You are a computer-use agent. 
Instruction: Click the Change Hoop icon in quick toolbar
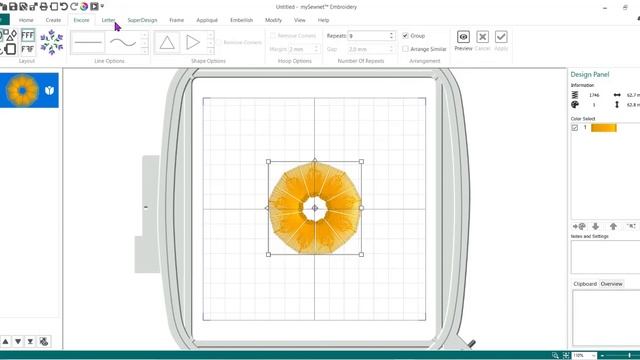(54, 7)
